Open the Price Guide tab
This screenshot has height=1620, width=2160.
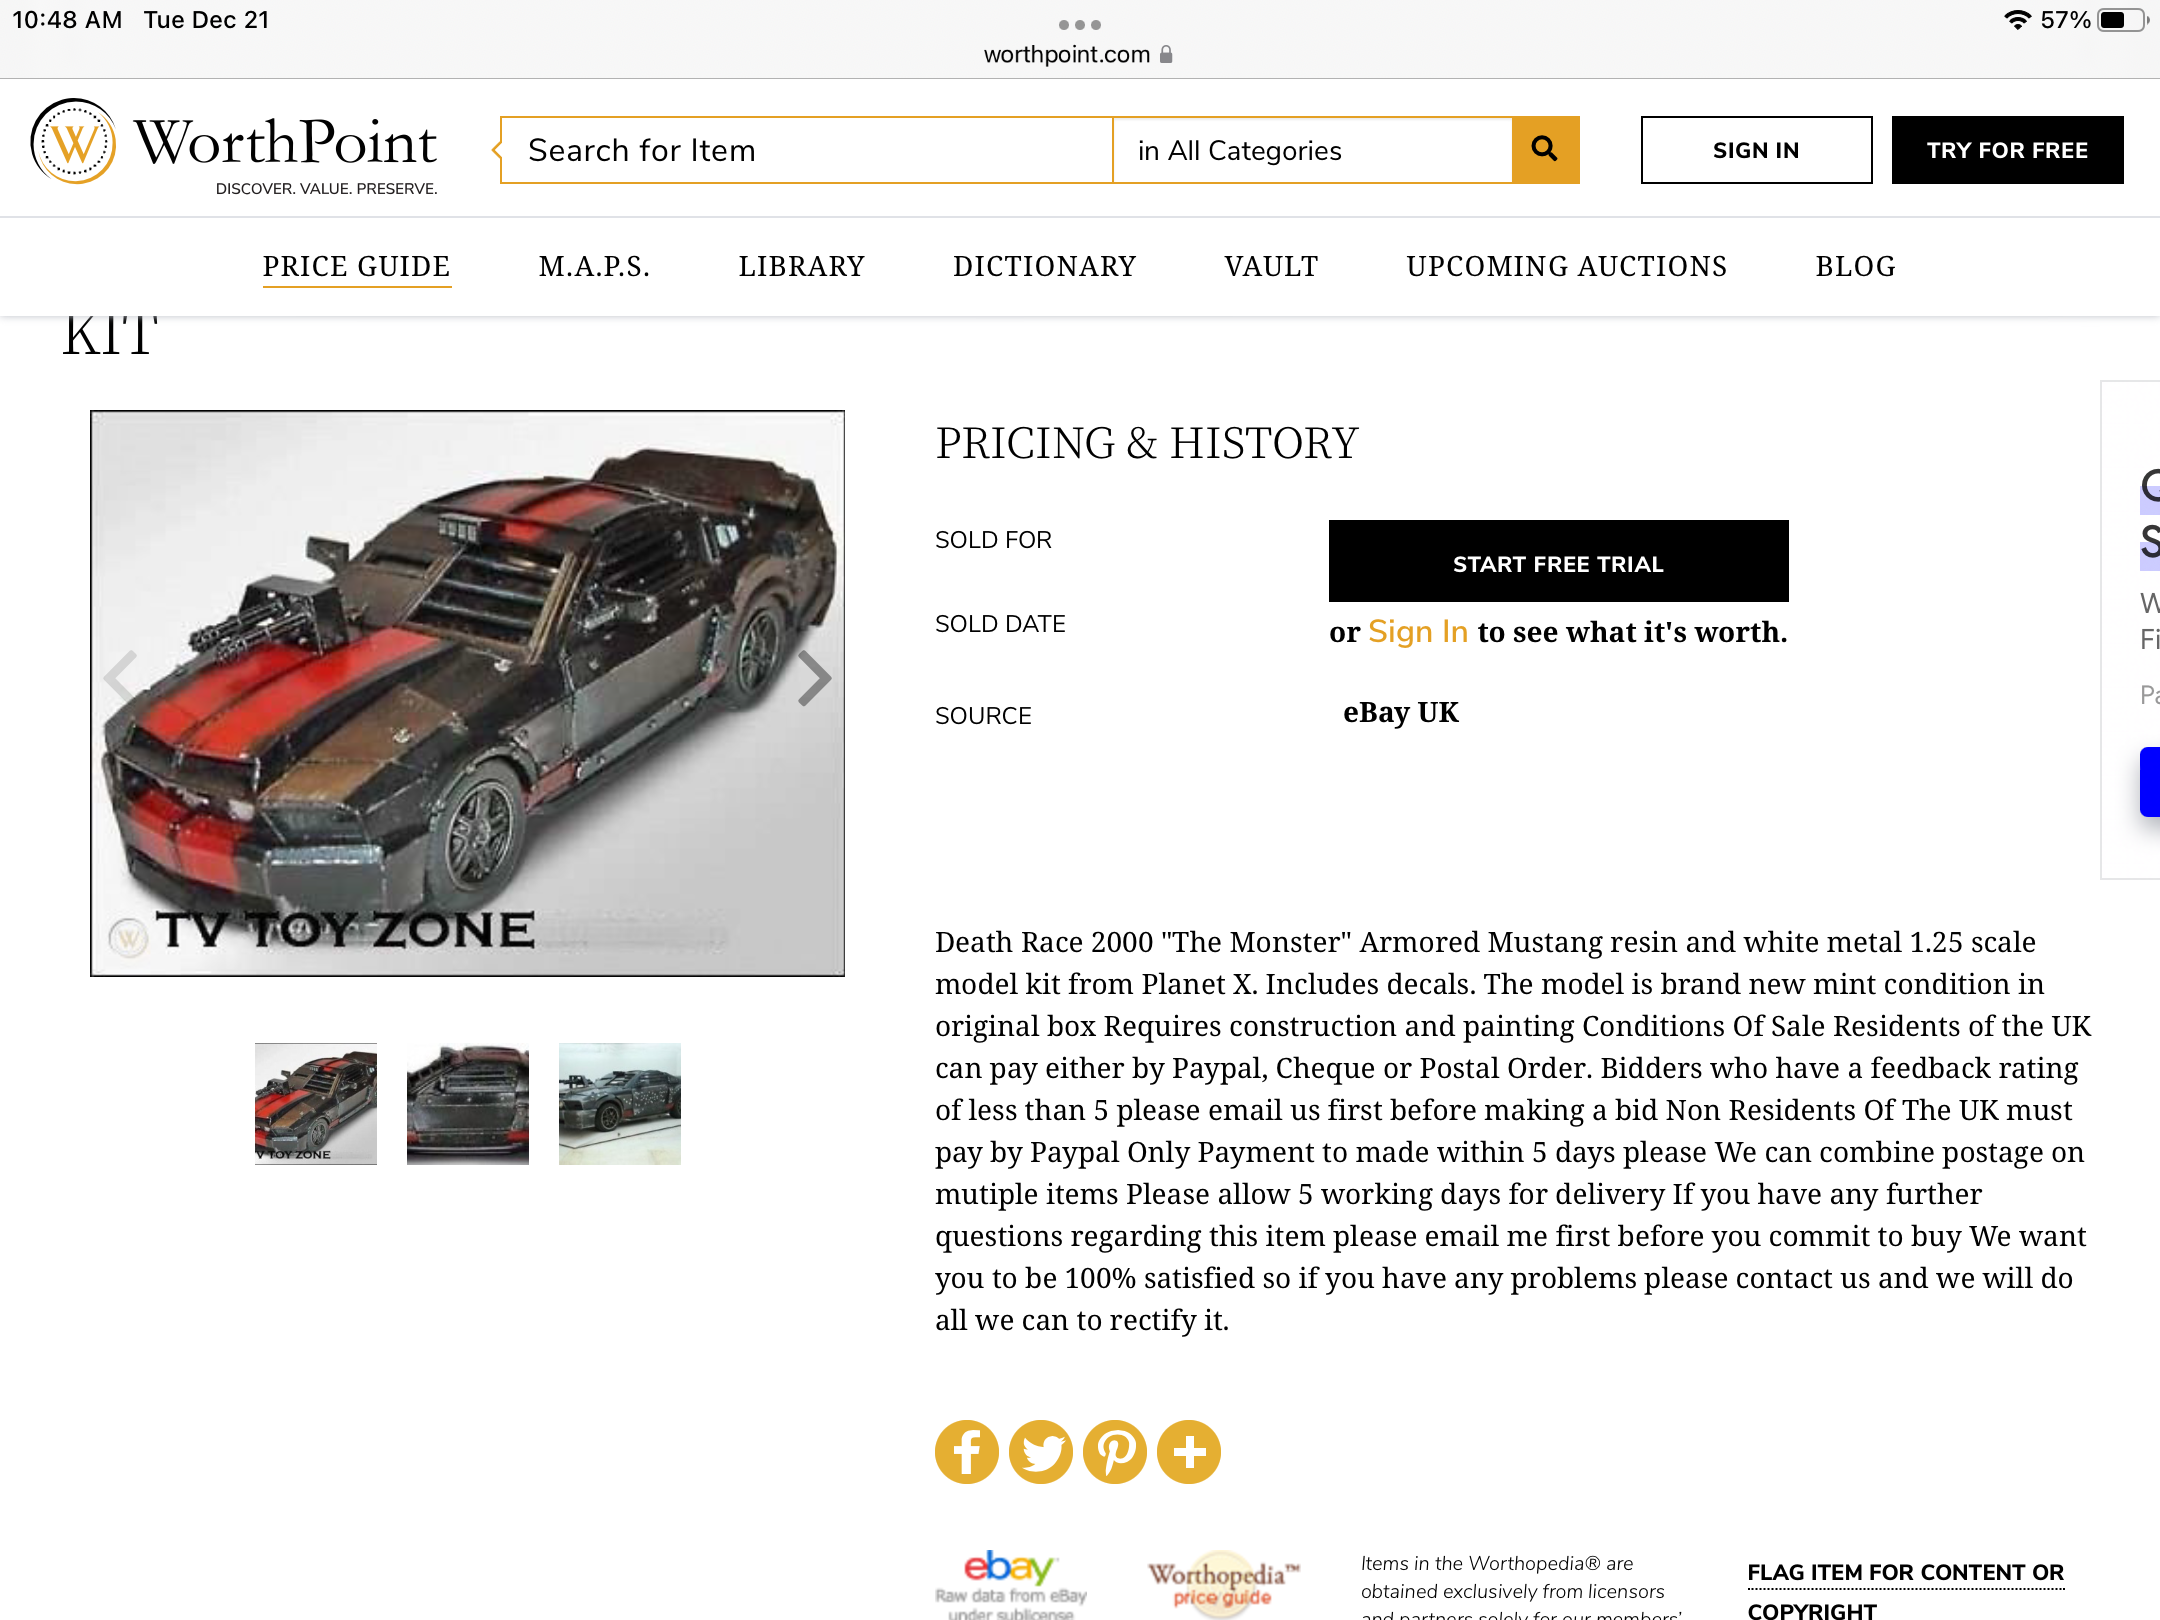click(356, 266)
